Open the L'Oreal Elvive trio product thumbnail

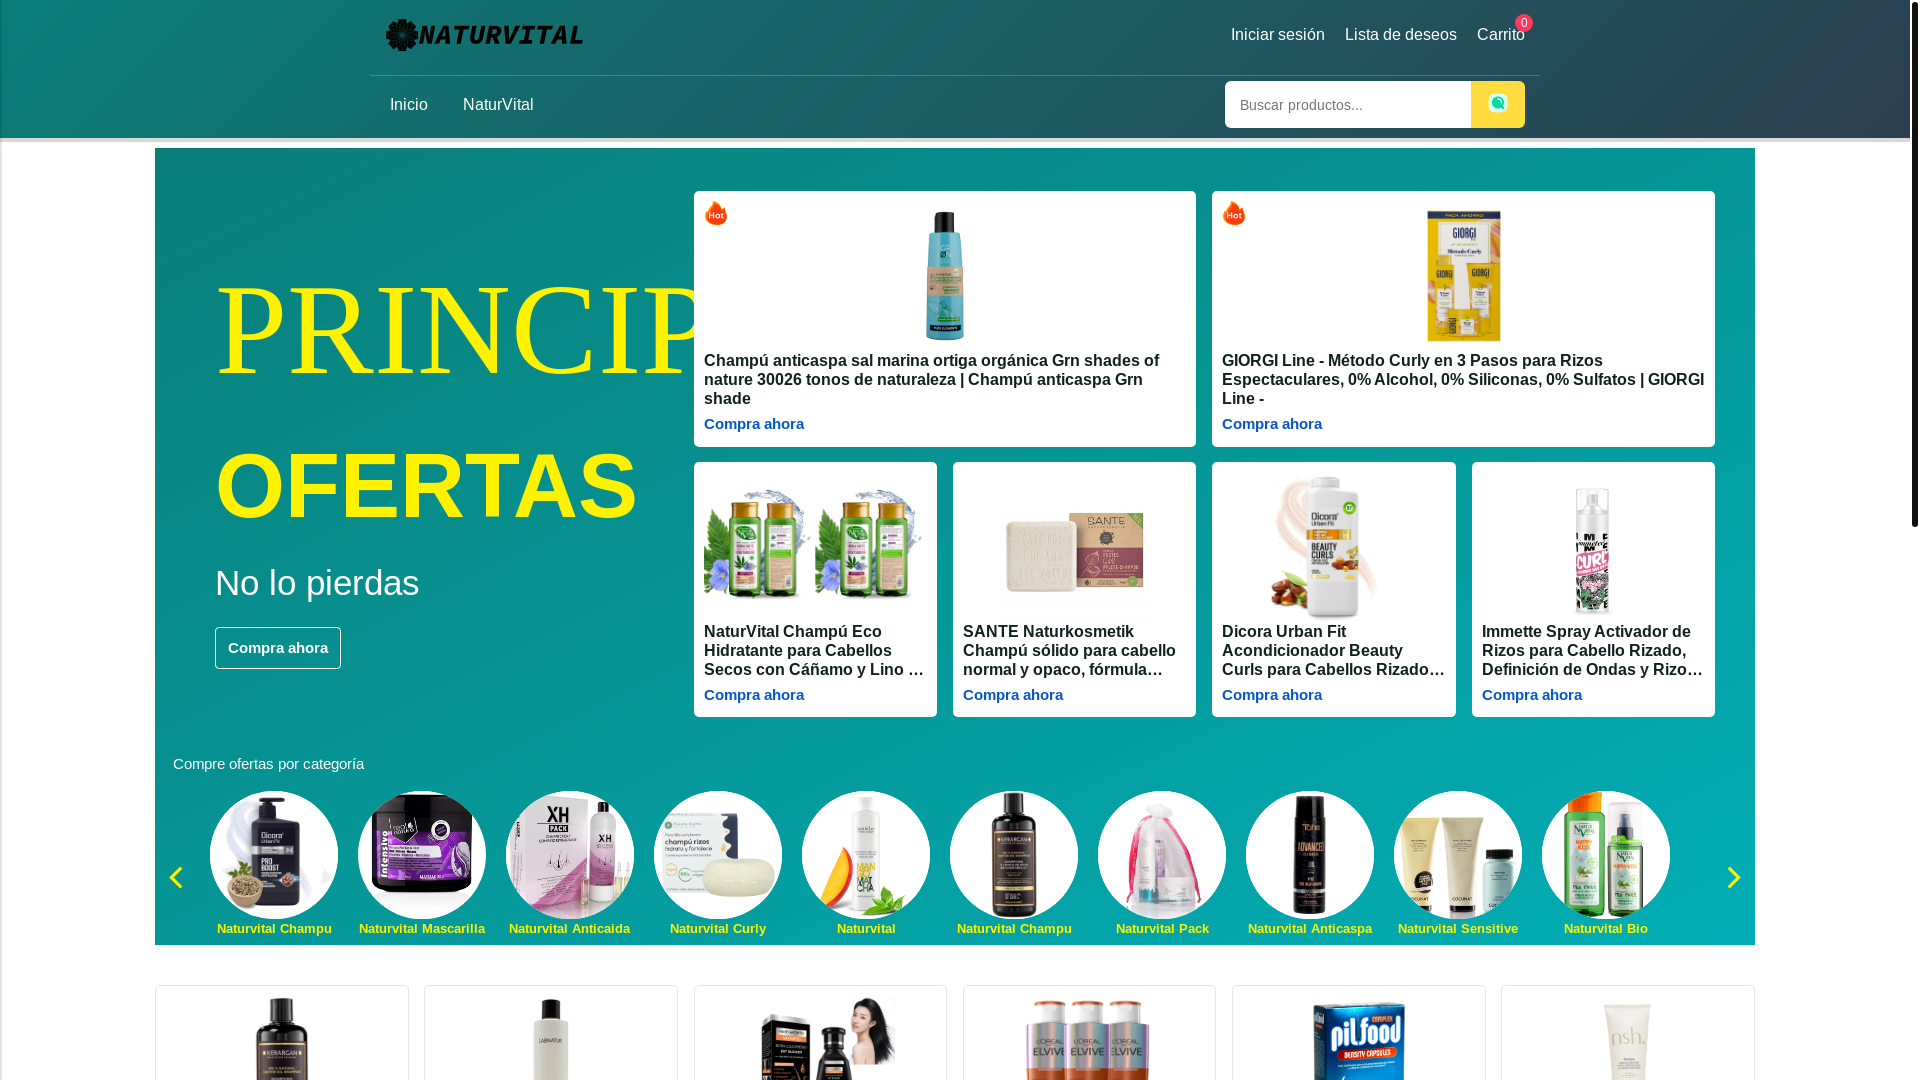coord(1088,1038)
